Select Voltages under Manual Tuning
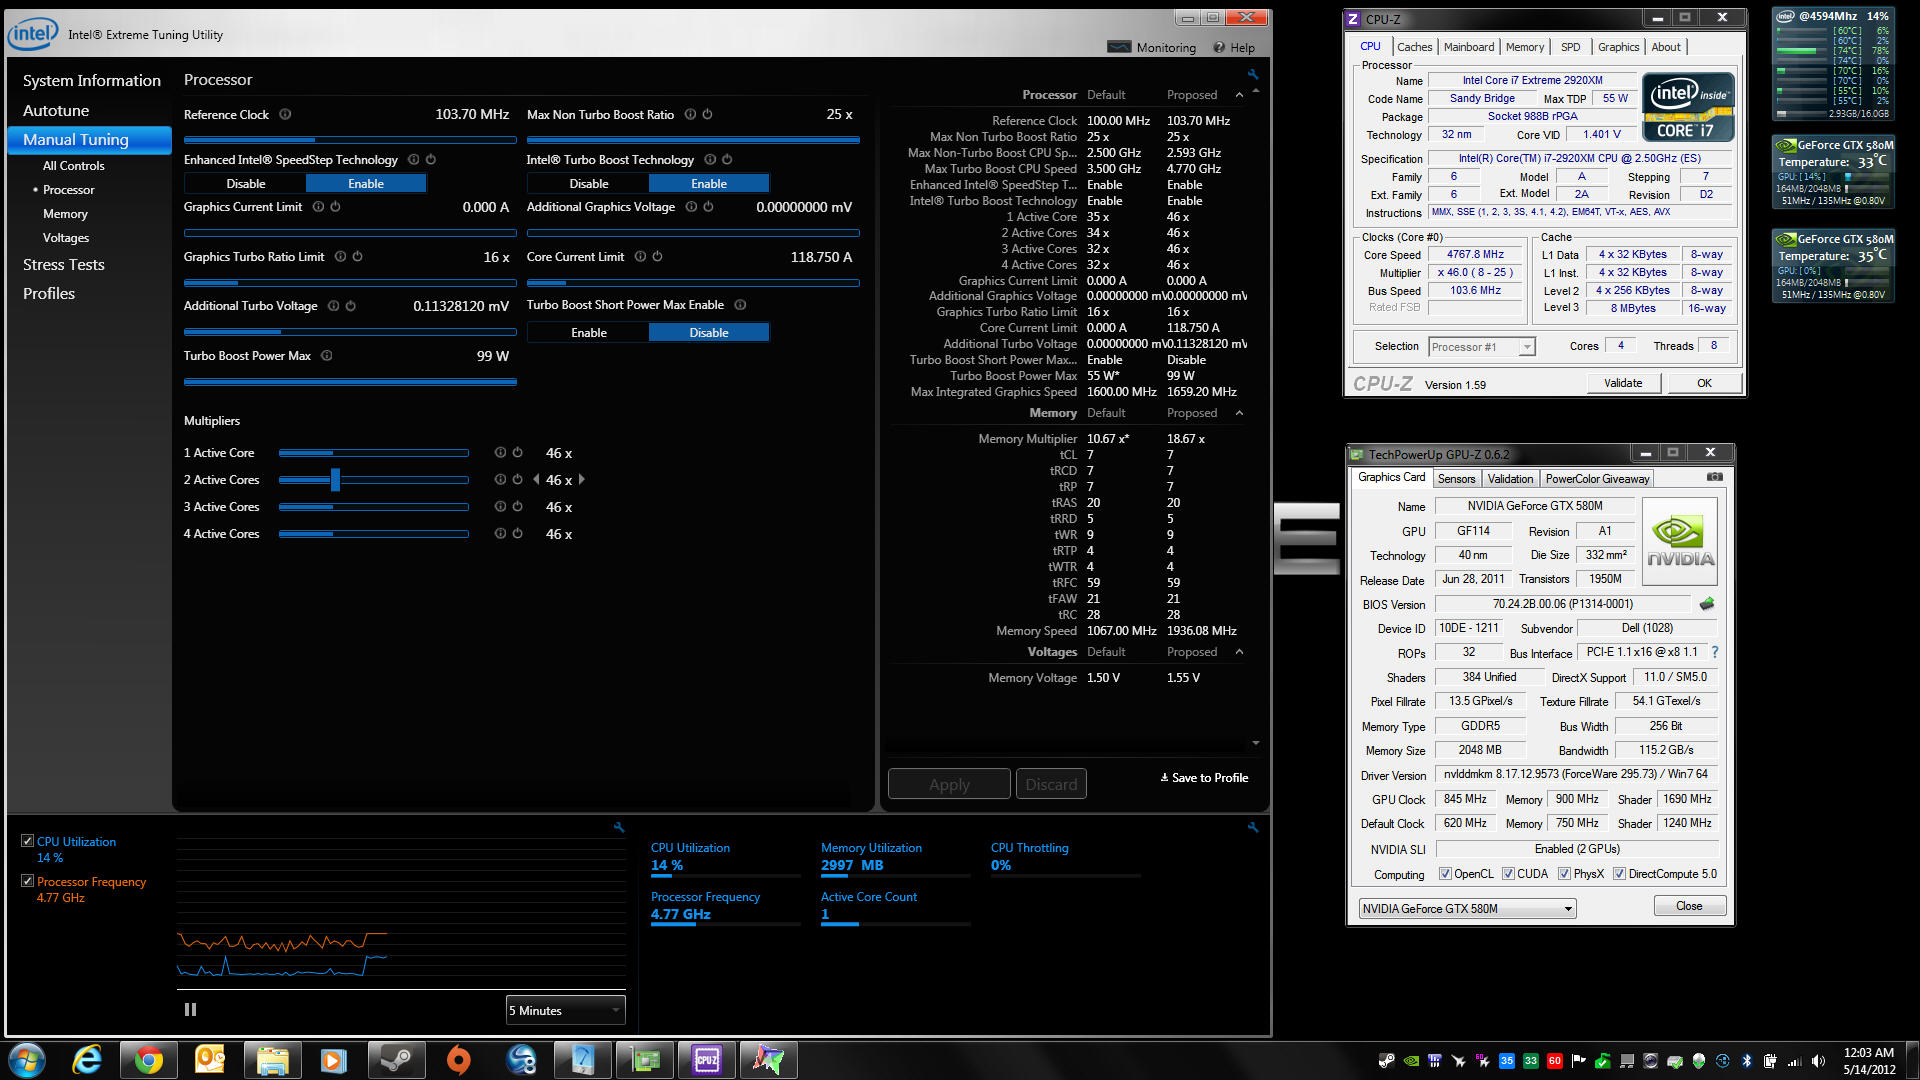Screen dimensions: 1920x1080 pyautogui.click(x=66, y=238)
